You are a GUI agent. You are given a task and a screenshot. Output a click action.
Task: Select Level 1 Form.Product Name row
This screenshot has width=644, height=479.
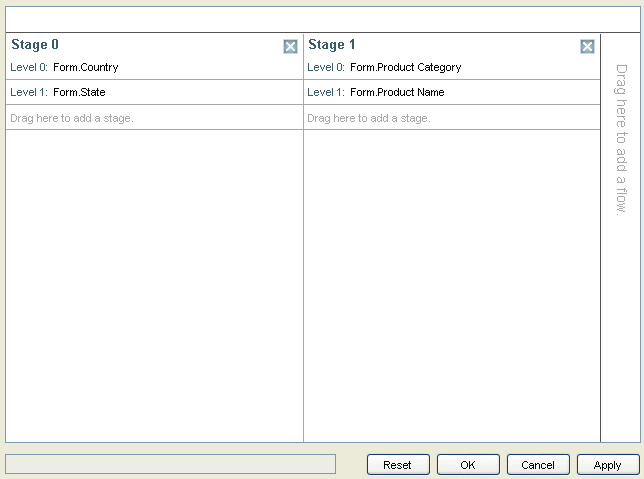pyautogui.click(x=452, y=92)
